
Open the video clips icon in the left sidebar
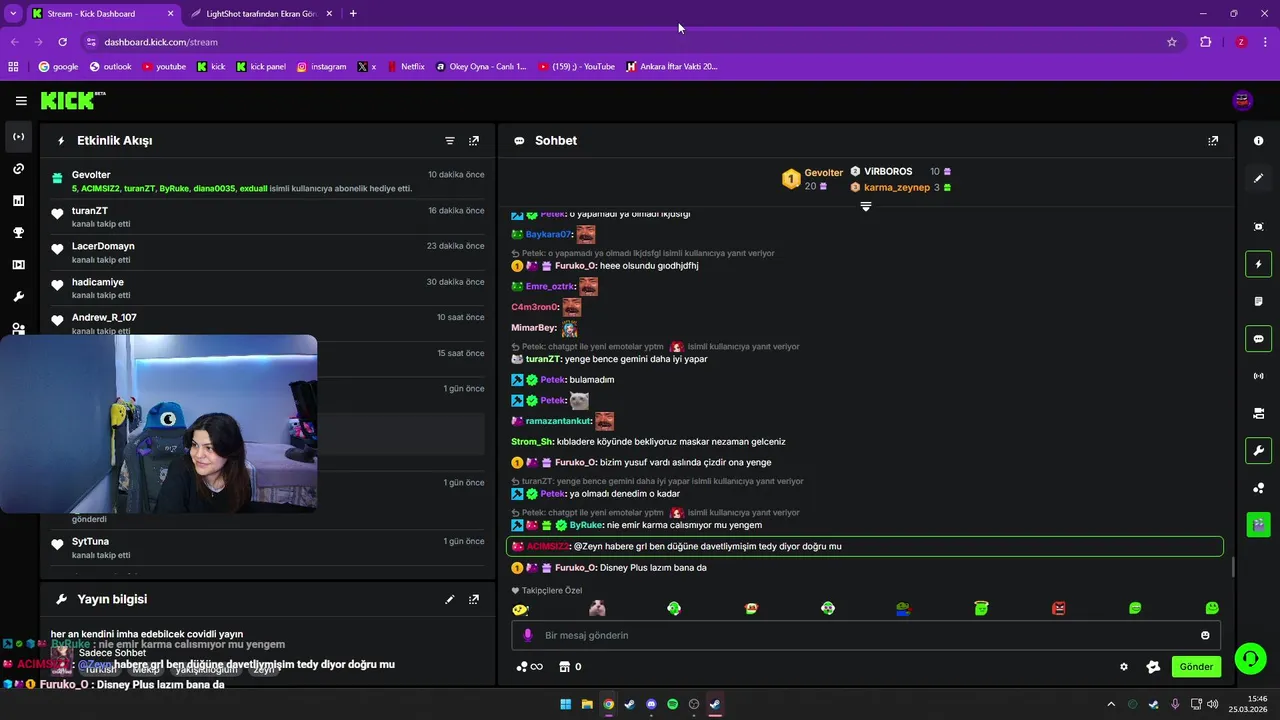[19, 265]
